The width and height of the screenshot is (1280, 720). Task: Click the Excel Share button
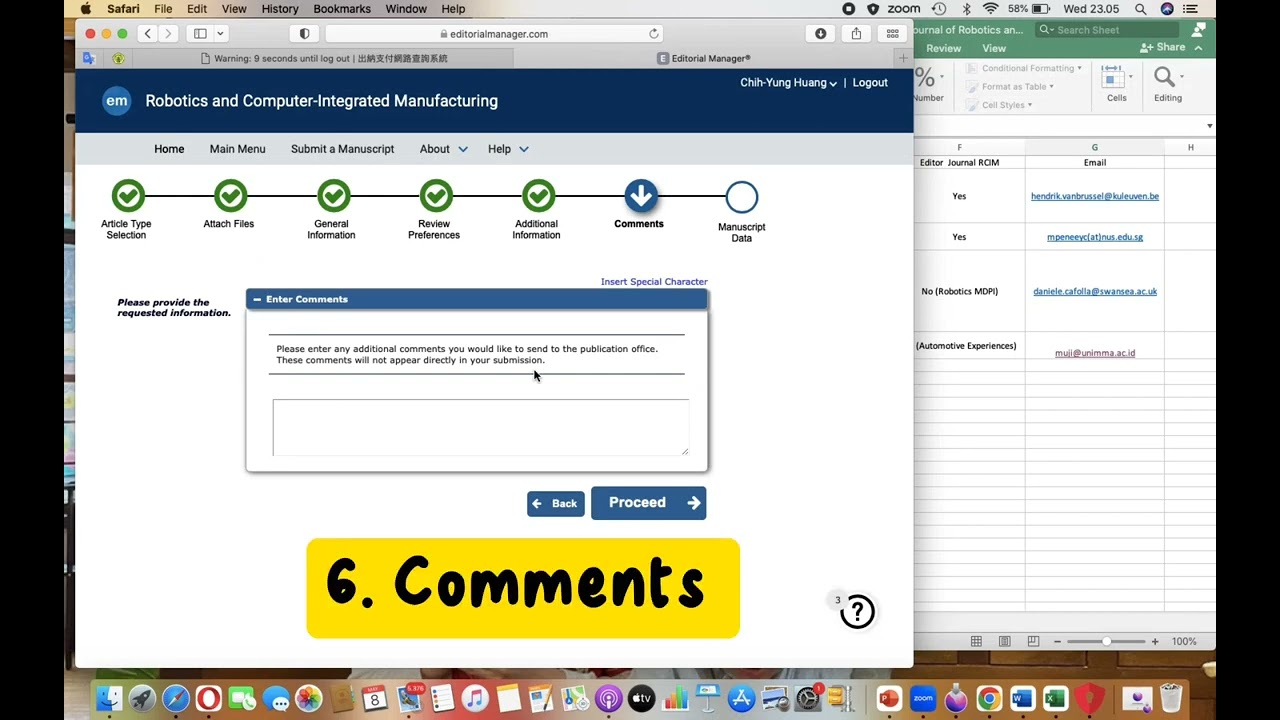pos(1163,48)
